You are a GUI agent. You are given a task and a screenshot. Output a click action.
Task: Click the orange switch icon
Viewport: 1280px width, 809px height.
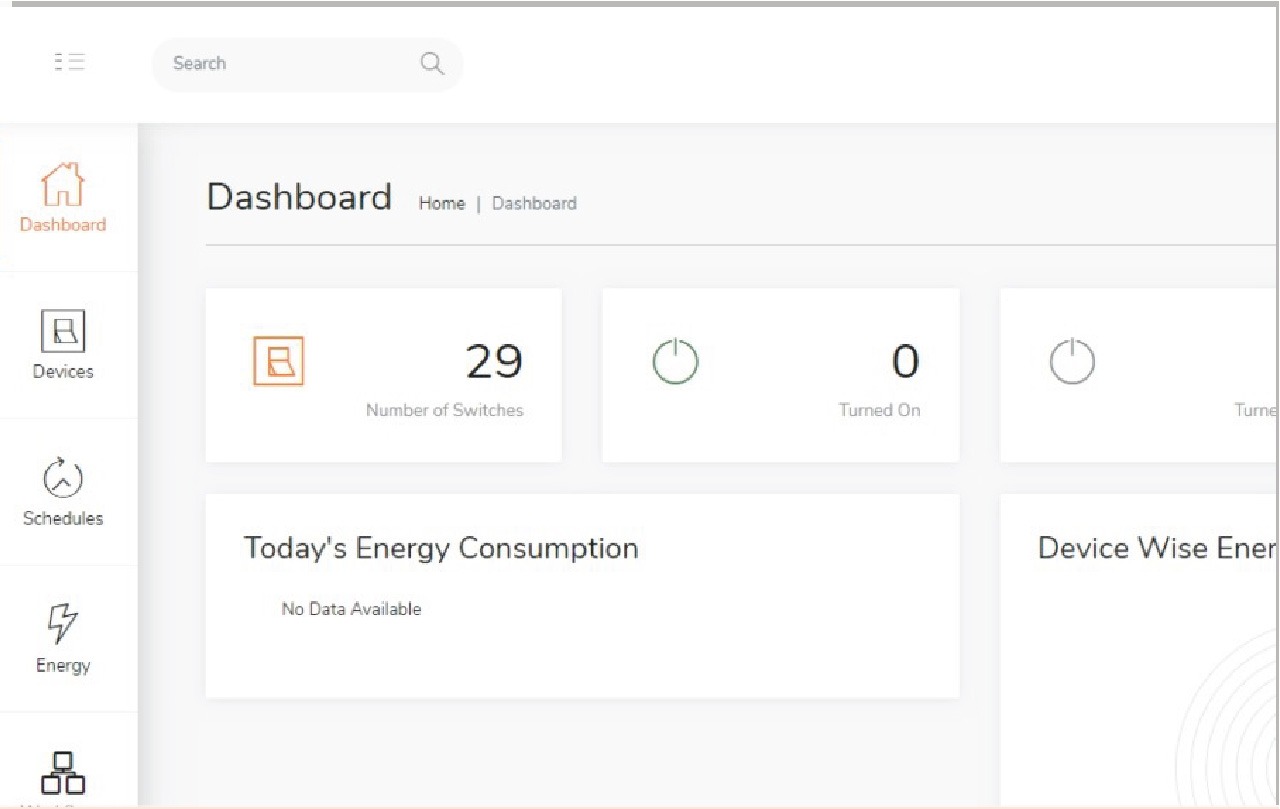pos(278,361)
